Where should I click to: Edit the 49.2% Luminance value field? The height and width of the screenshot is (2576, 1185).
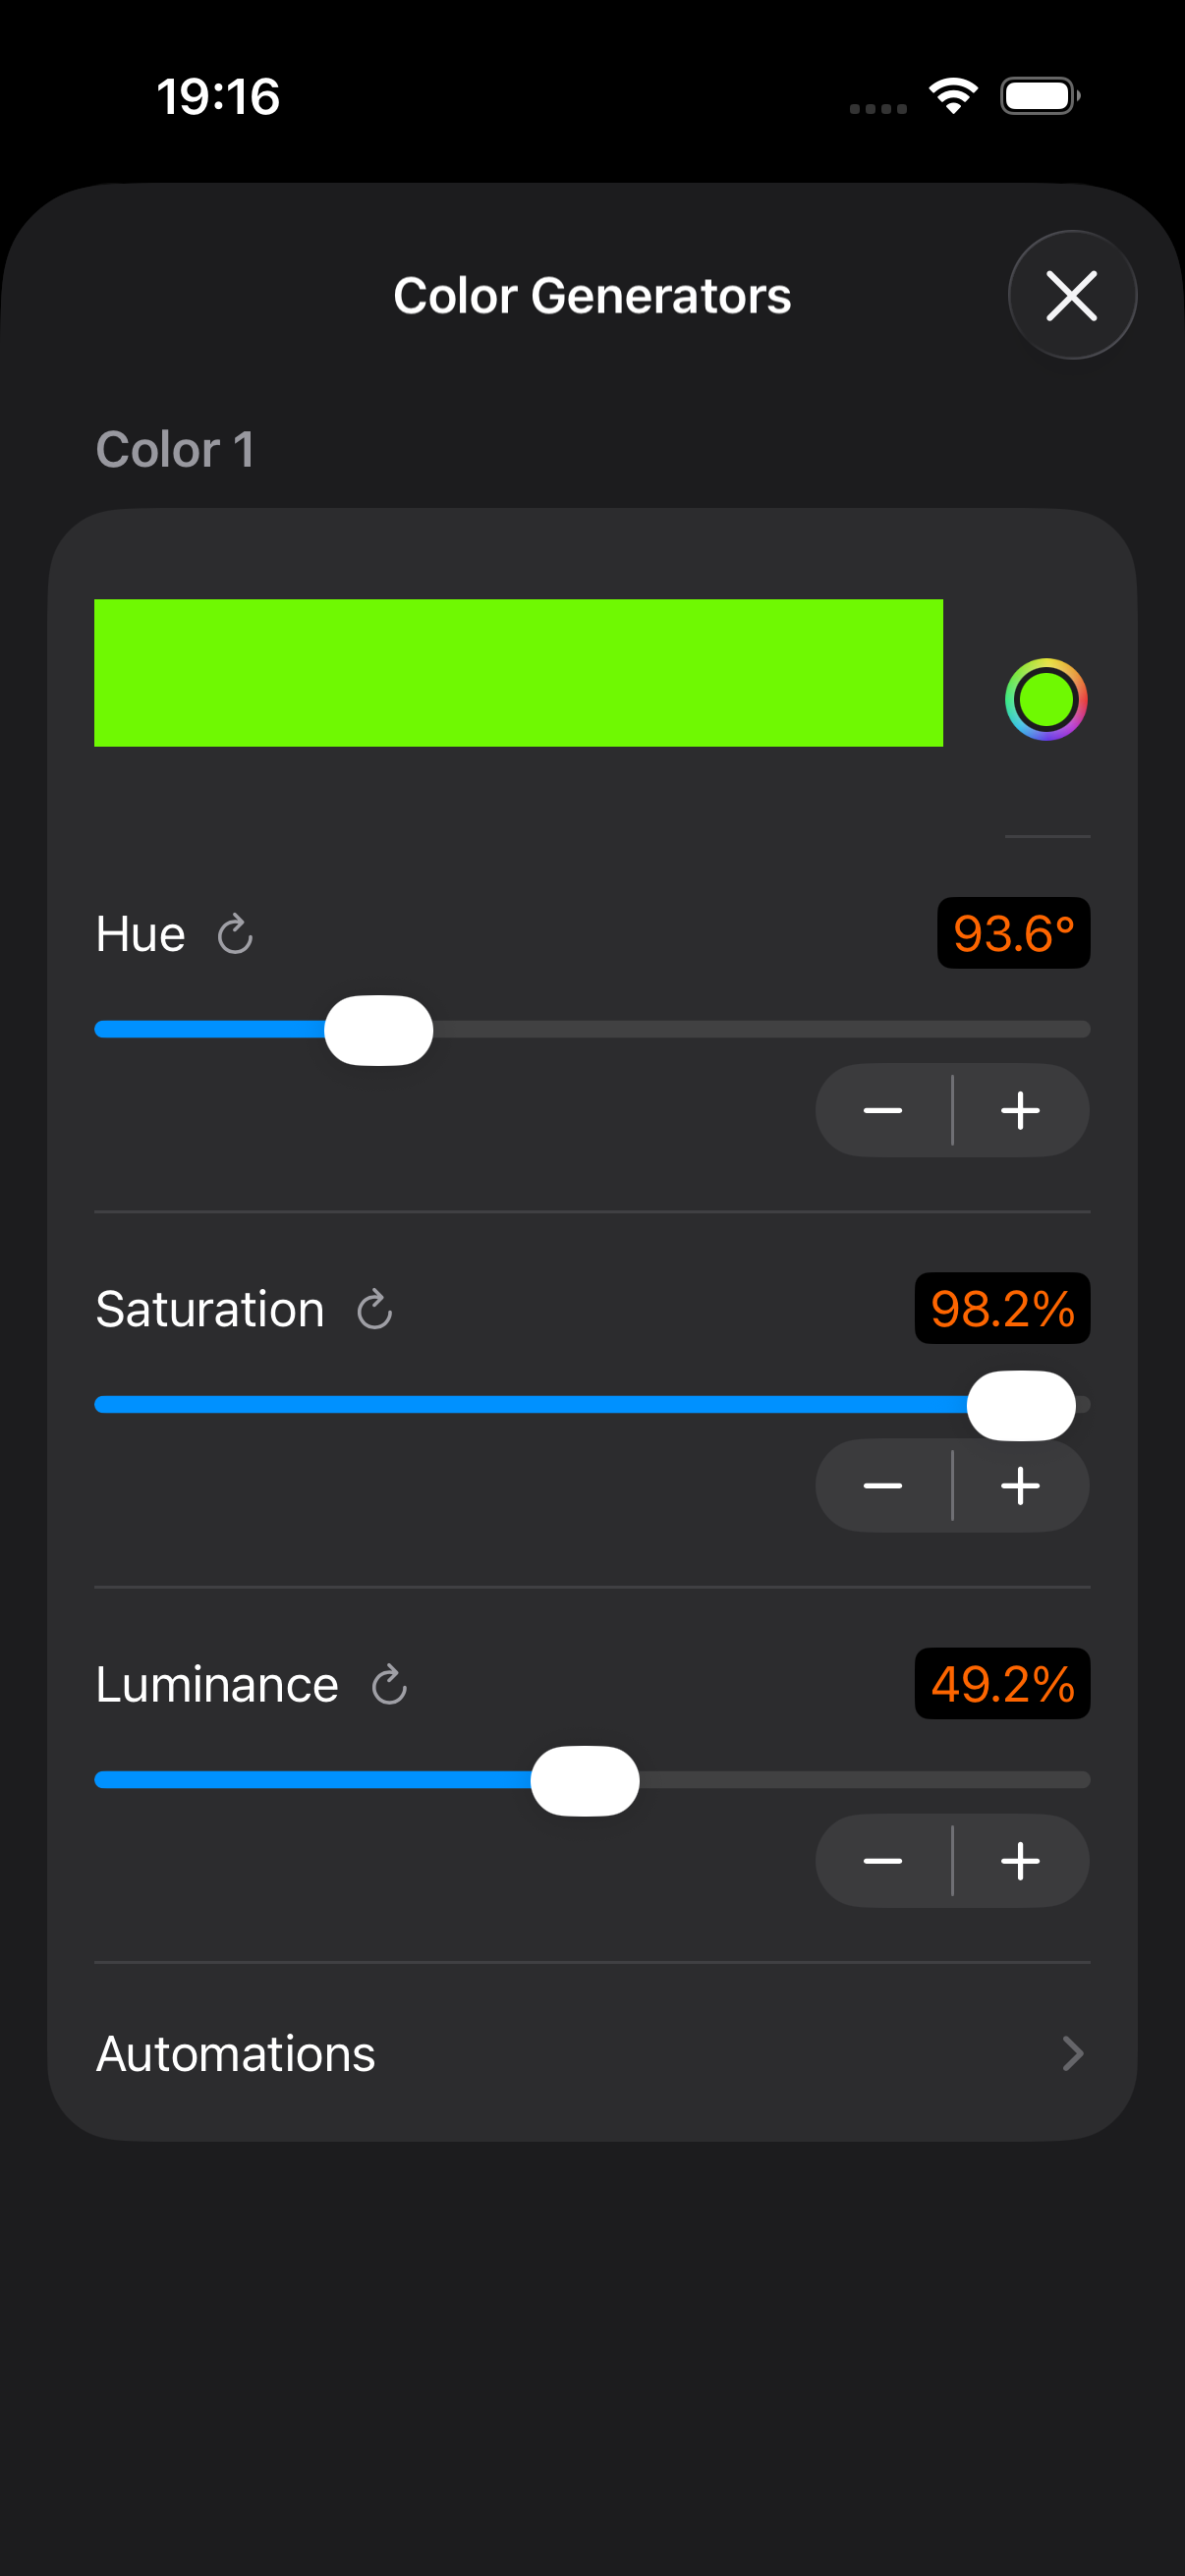tap(1002, 1684)
